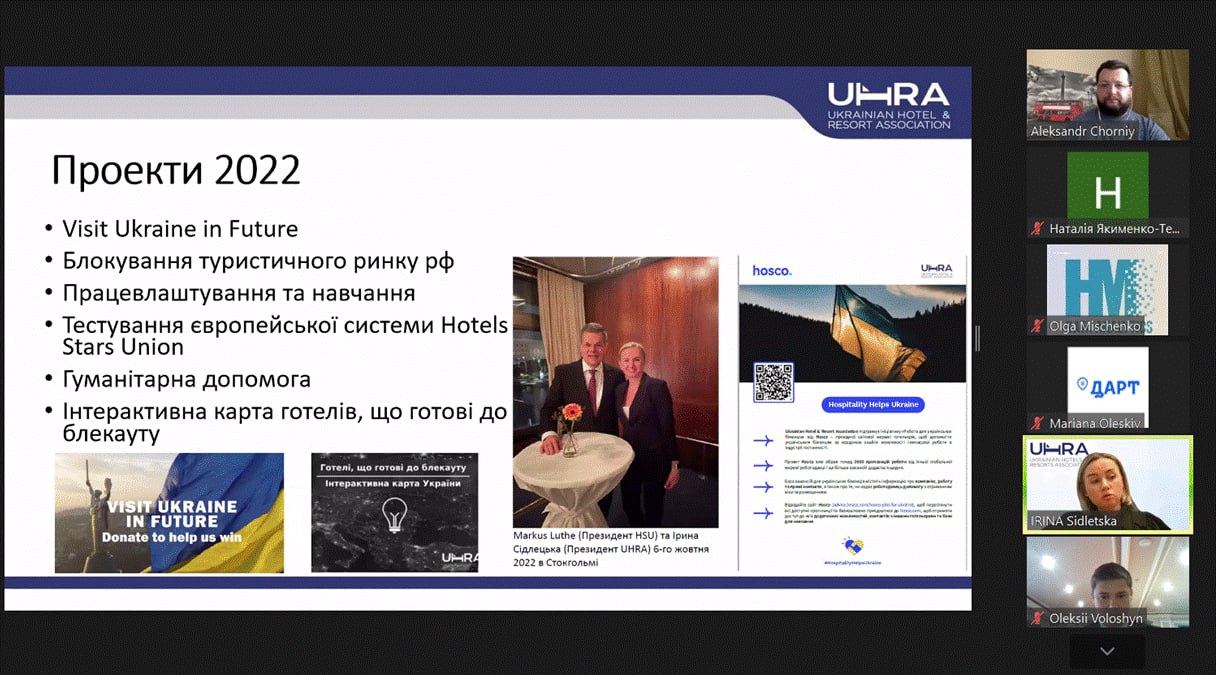Select Aleksandr Chorniy's video thumbnail
1216x675 pixels.
coord(1107,95)
